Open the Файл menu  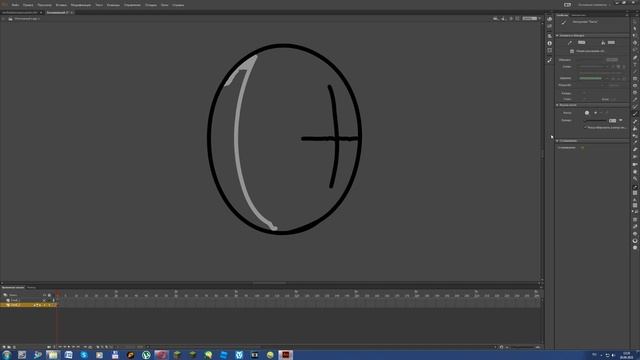point(16,5)
